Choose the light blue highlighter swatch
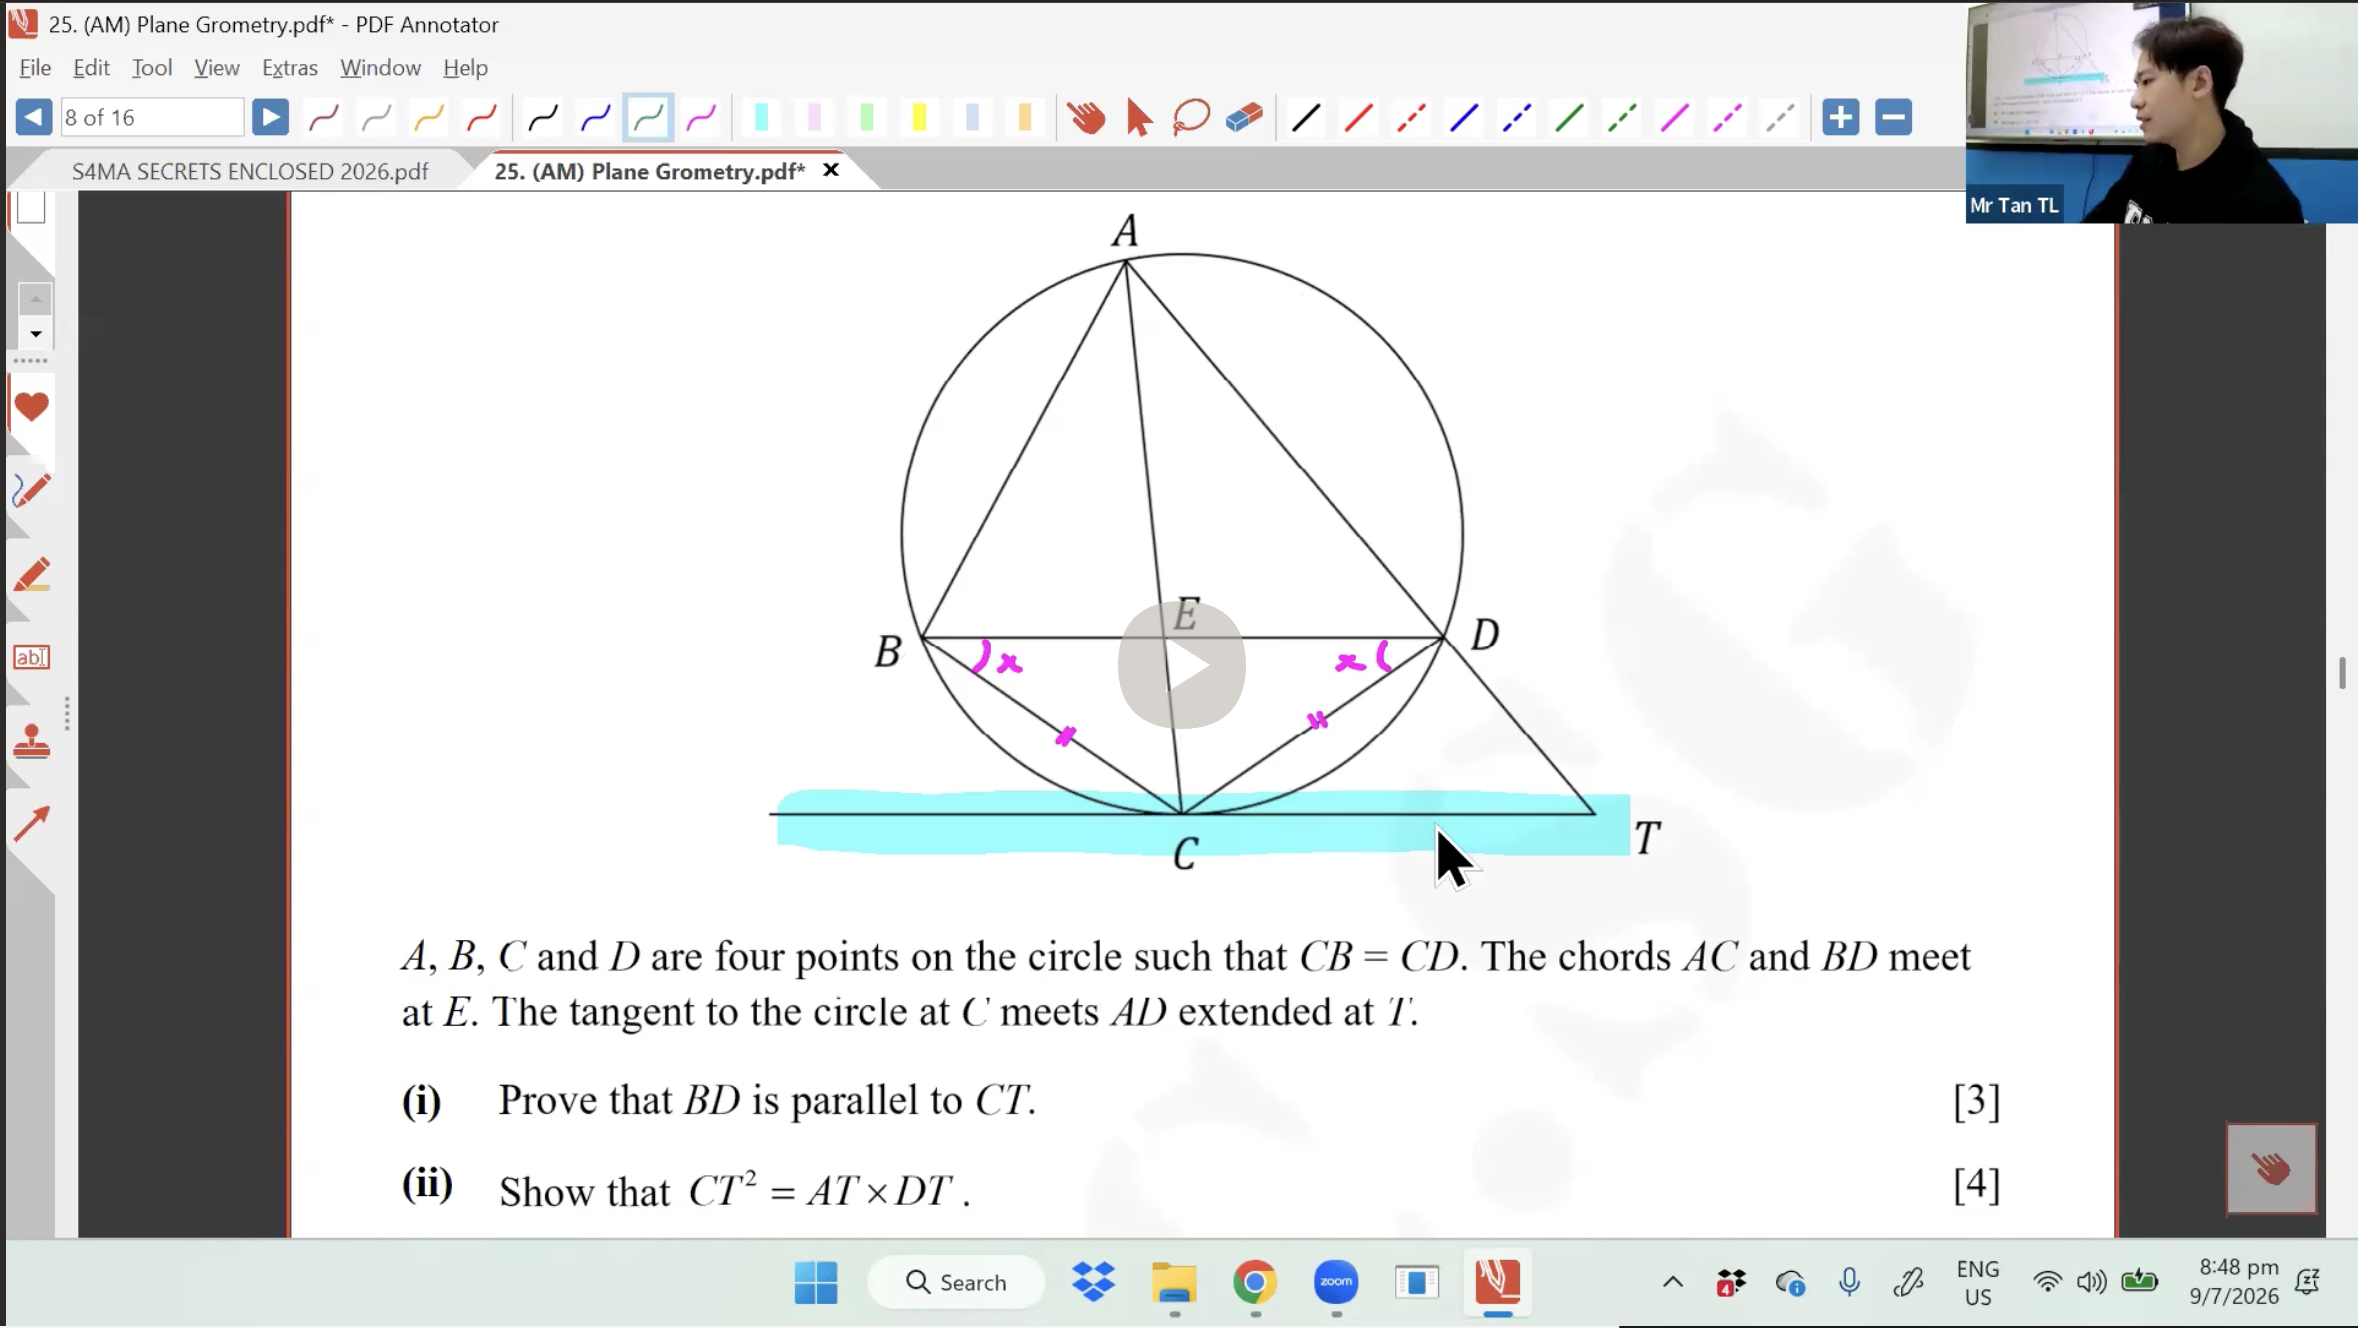Viewport: 2358px width, 1328px height. point(972,118)
